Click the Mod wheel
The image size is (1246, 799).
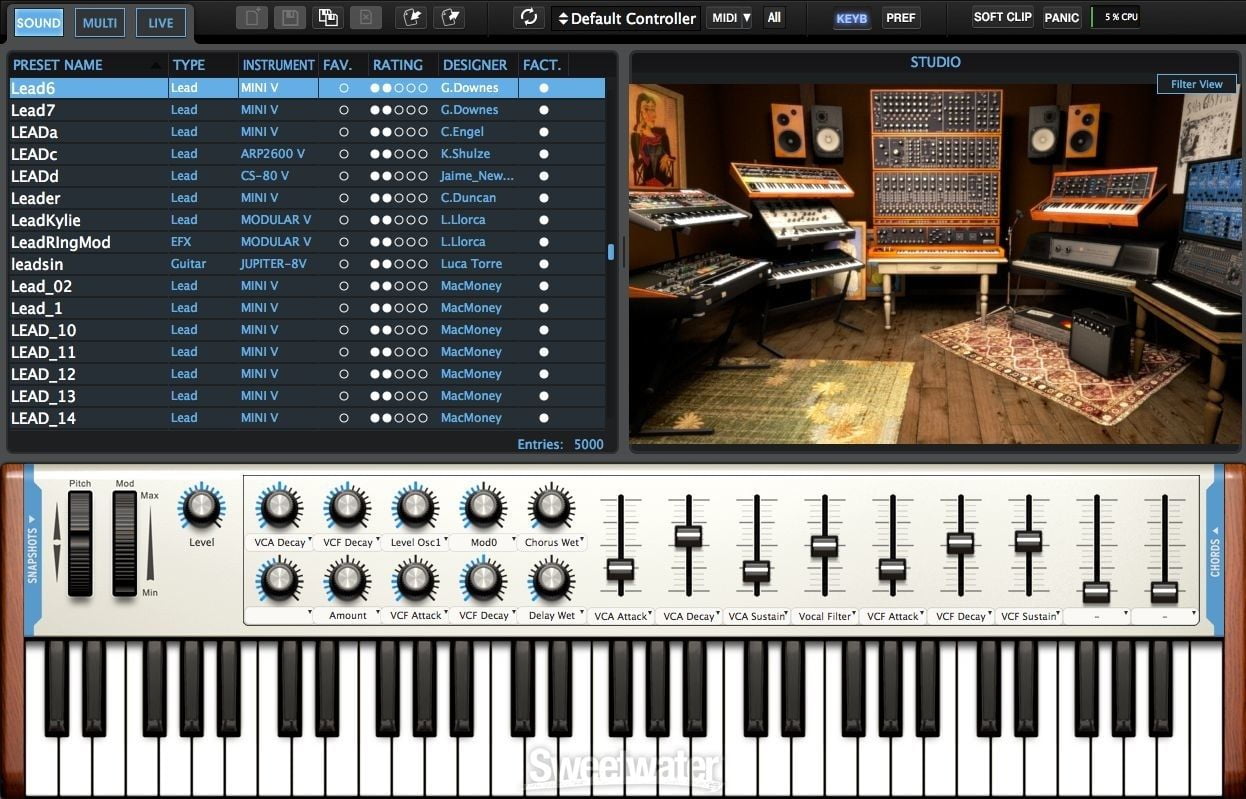pyautogui.click(x=125, y=543)
